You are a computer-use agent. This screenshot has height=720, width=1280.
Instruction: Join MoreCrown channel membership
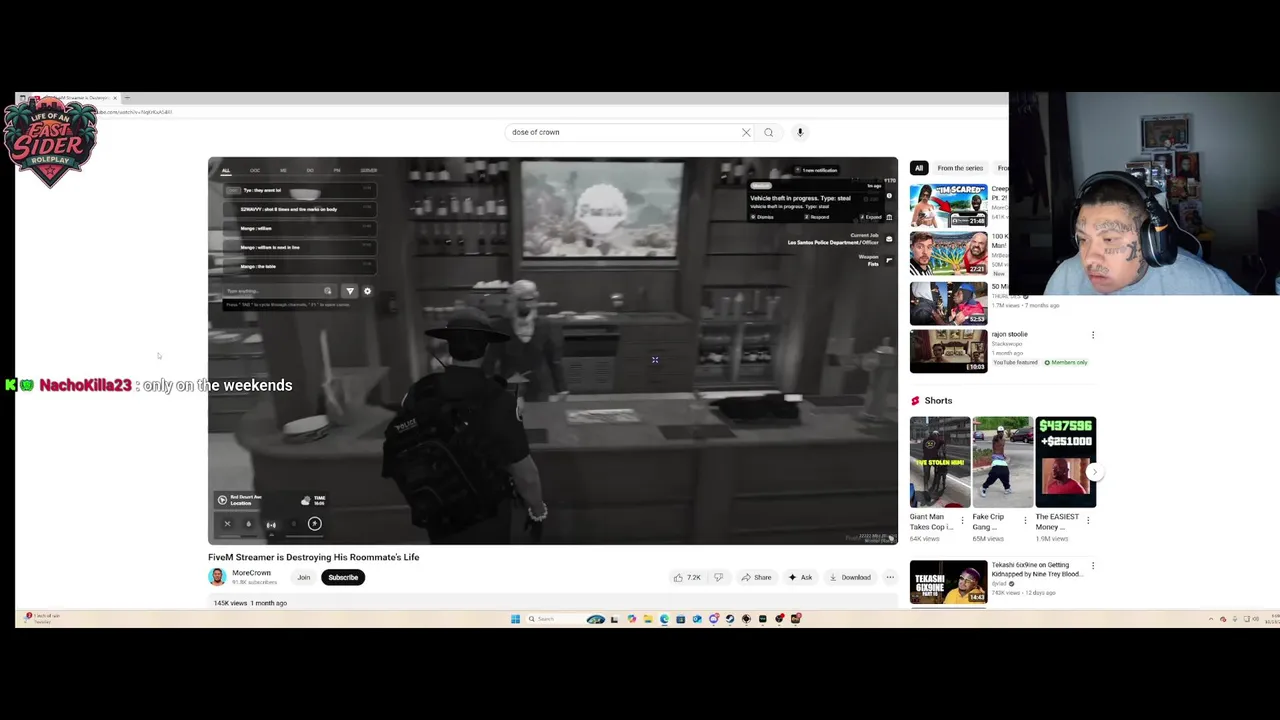[x=303, y=577]
